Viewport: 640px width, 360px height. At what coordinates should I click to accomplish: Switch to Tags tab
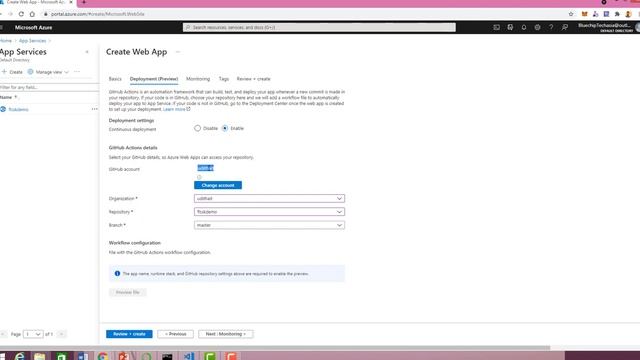[x=224, y=79]
